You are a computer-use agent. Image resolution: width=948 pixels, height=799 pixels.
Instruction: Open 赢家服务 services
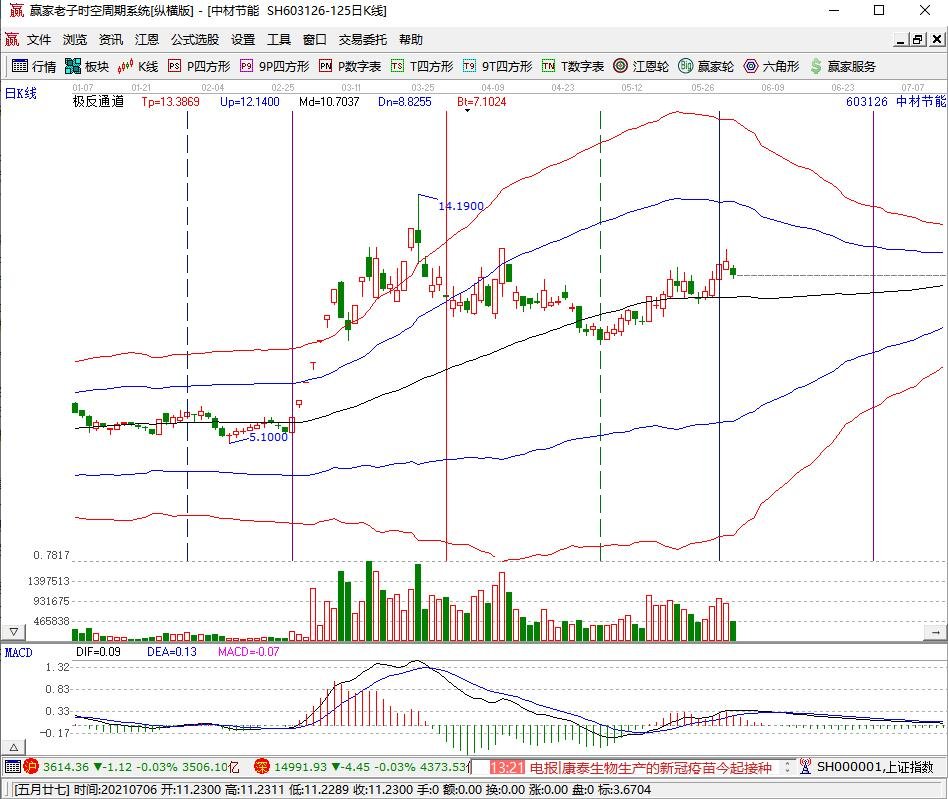click(843, 67)
